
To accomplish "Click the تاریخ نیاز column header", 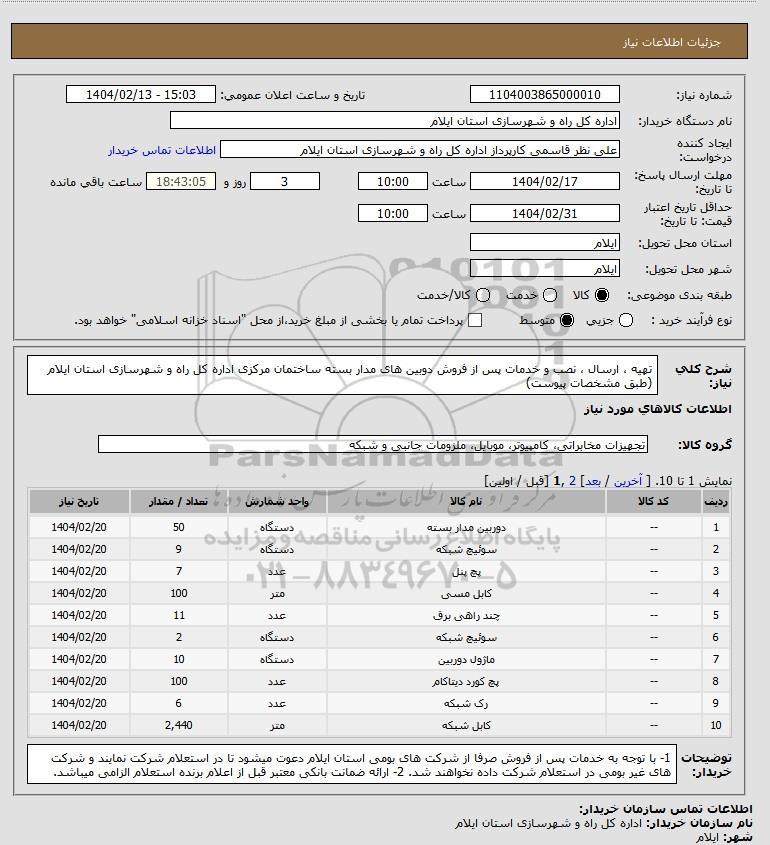I will point(79,502).
